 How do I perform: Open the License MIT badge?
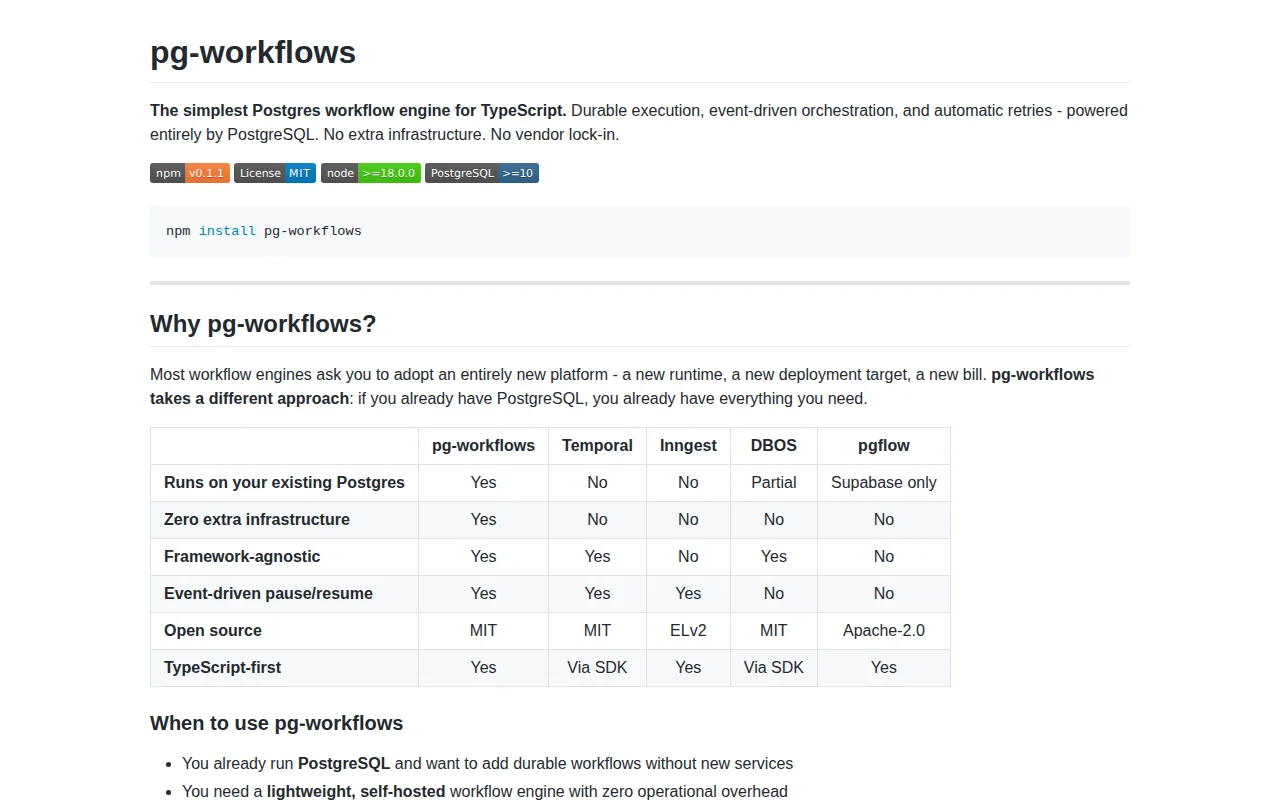(275, 173)
